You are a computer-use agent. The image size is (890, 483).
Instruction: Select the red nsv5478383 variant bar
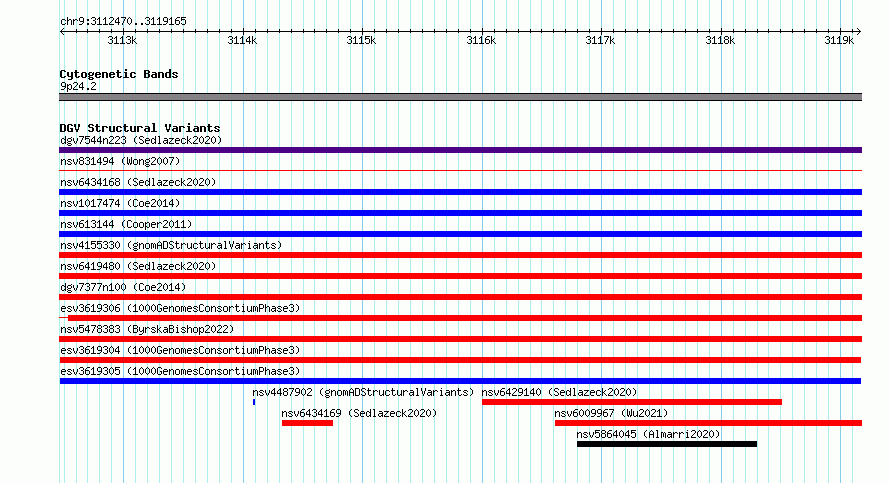pos(460,339)
